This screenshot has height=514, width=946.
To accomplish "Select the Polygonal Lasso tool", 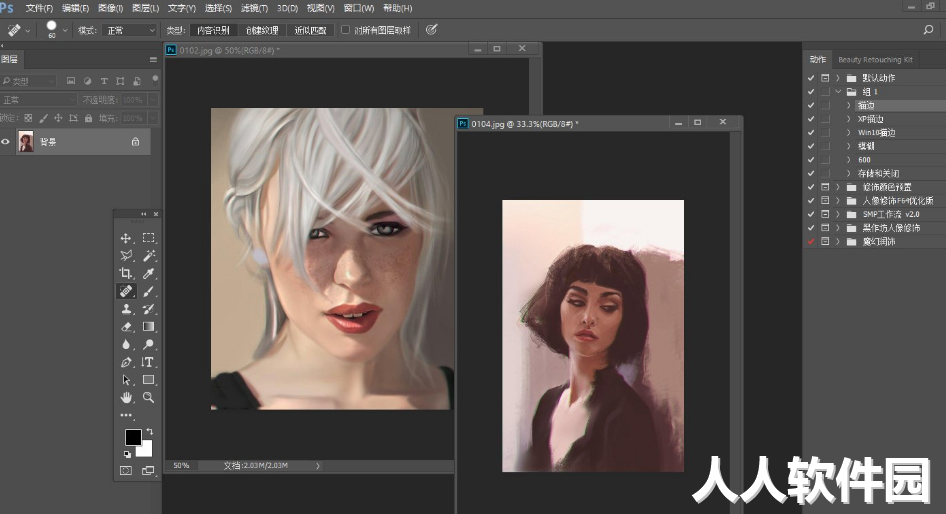I will (x=125, y=256).
